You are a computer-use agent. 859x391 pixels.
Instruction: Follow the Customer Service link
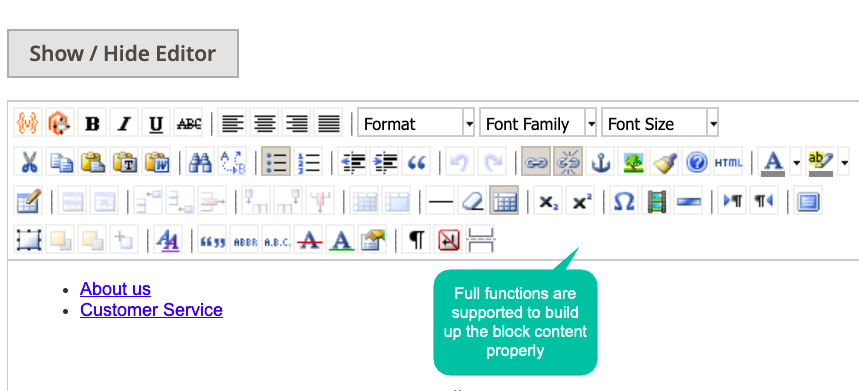point(151,309)
